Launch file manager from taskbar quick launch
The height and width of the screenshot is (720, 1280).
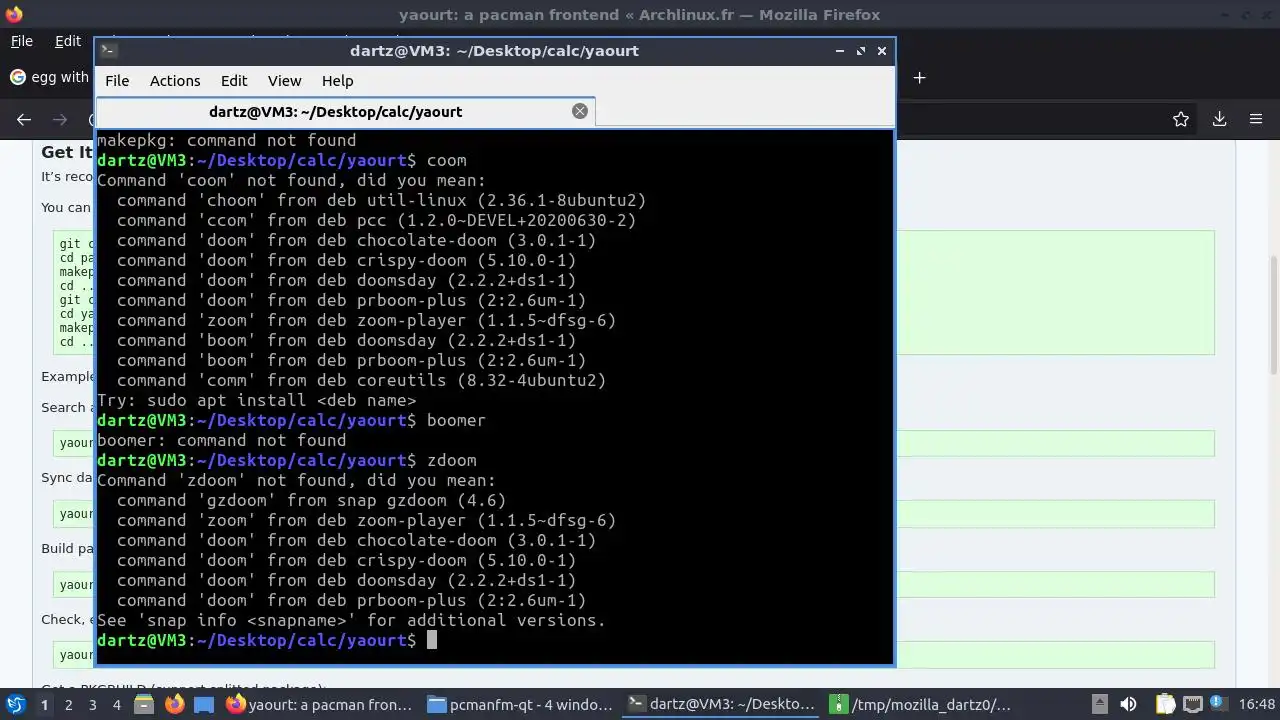coord(144,704)
